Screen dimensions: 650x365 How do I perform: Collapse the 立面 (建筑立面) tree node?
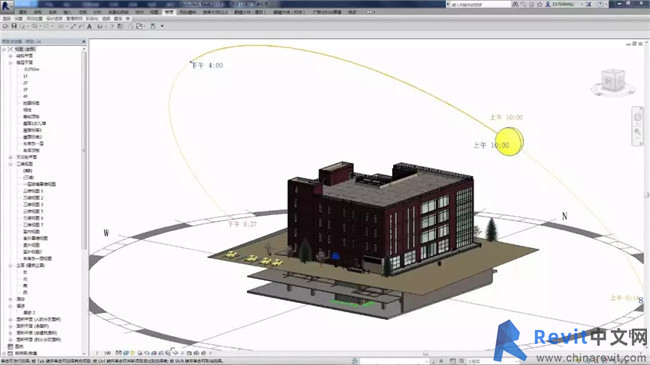tap(11, 265)
